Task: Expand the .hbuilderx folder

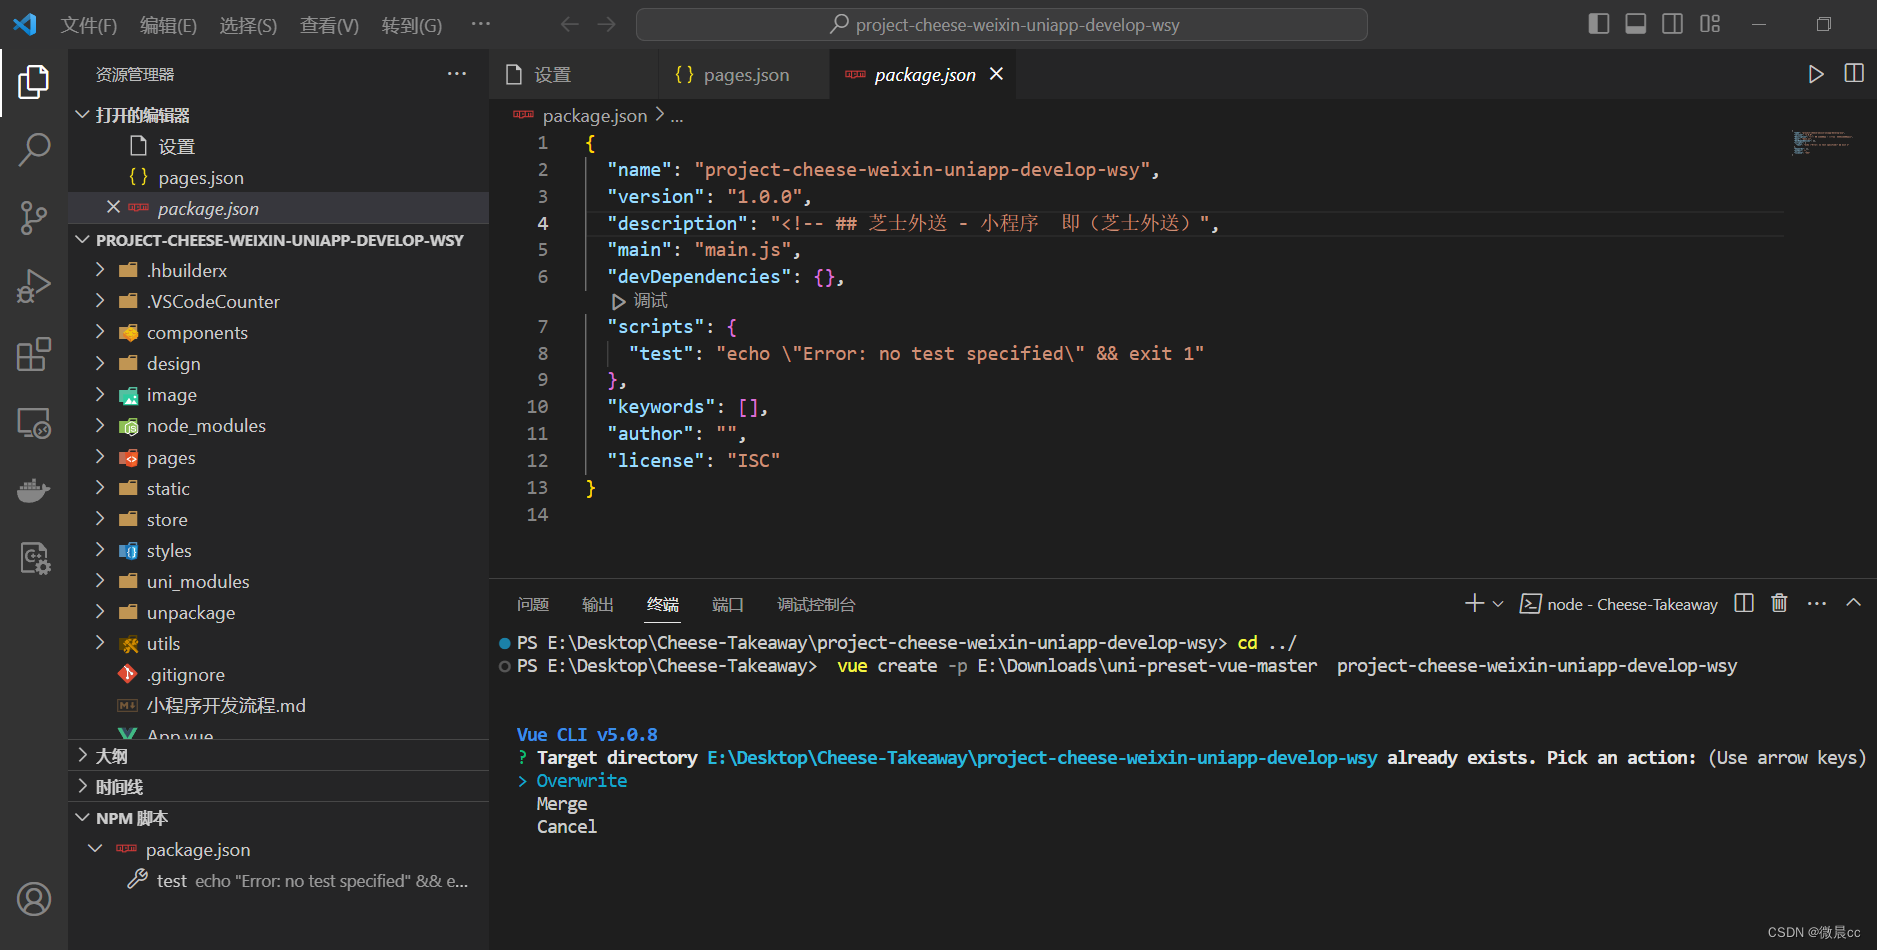Action: [278, 270]
